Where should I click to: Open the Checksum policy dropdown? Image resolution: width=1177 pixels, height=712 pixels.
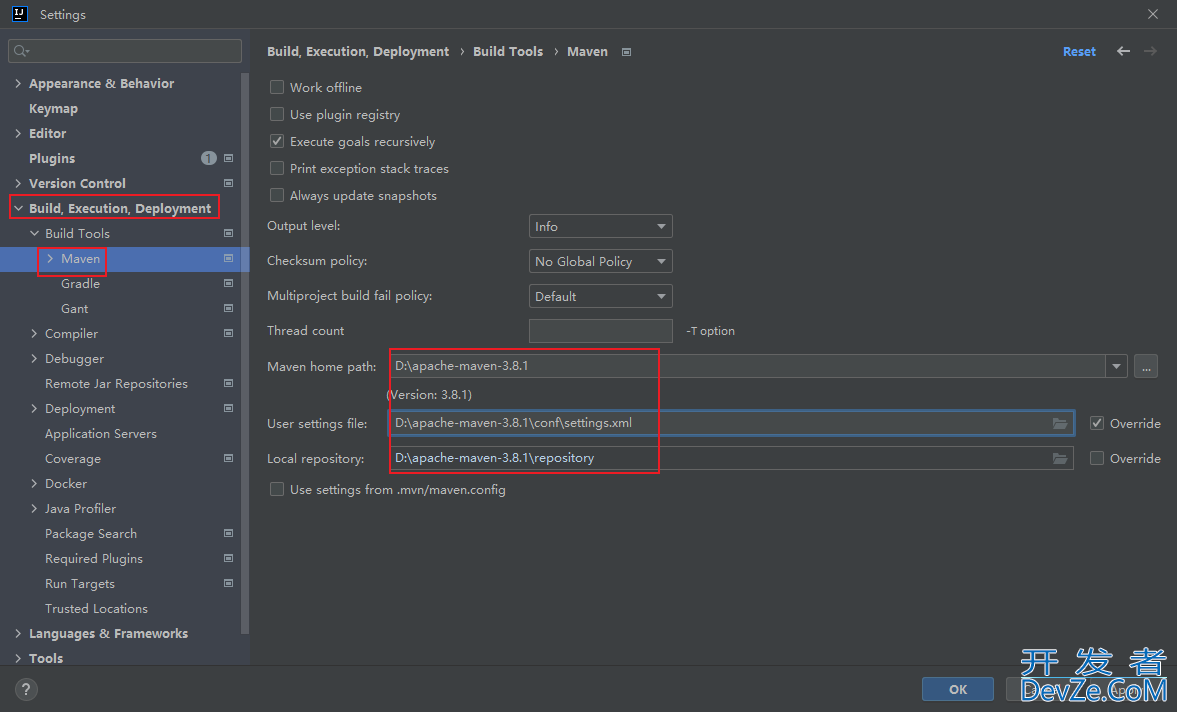601,261
